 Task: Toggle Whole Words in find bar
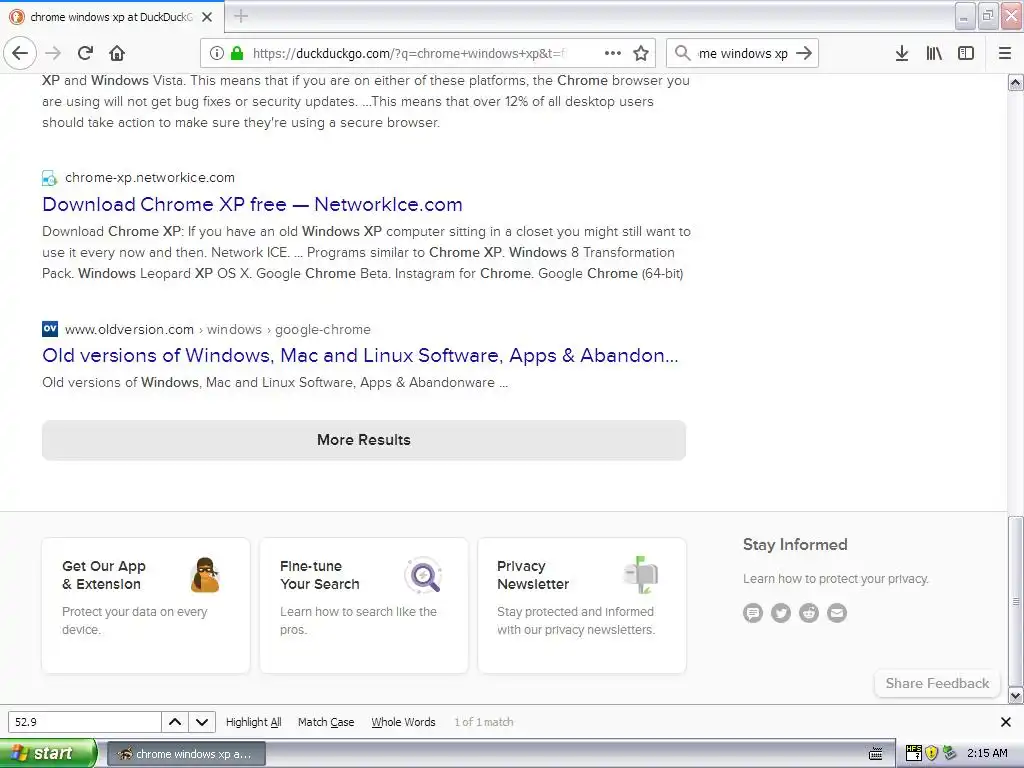click(x=403, y=722)
